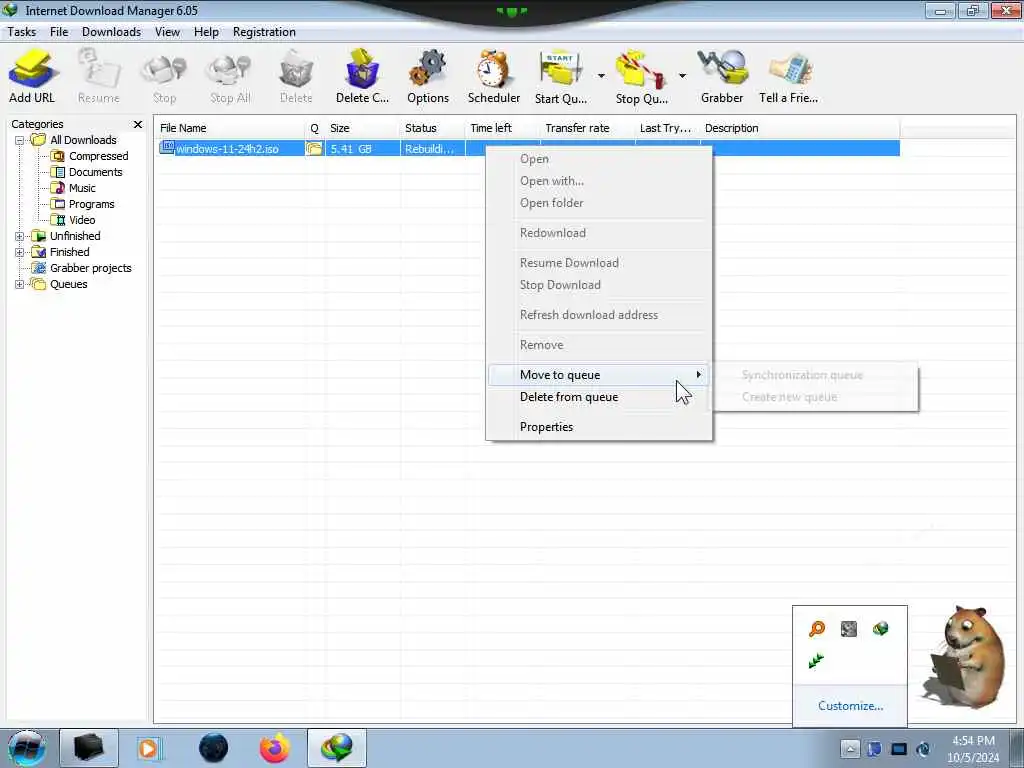The width and height of the screenshot is (1024, 768).
Task: Open the Stop Queue dropdown arrow
Action: (x=682, y=76)
